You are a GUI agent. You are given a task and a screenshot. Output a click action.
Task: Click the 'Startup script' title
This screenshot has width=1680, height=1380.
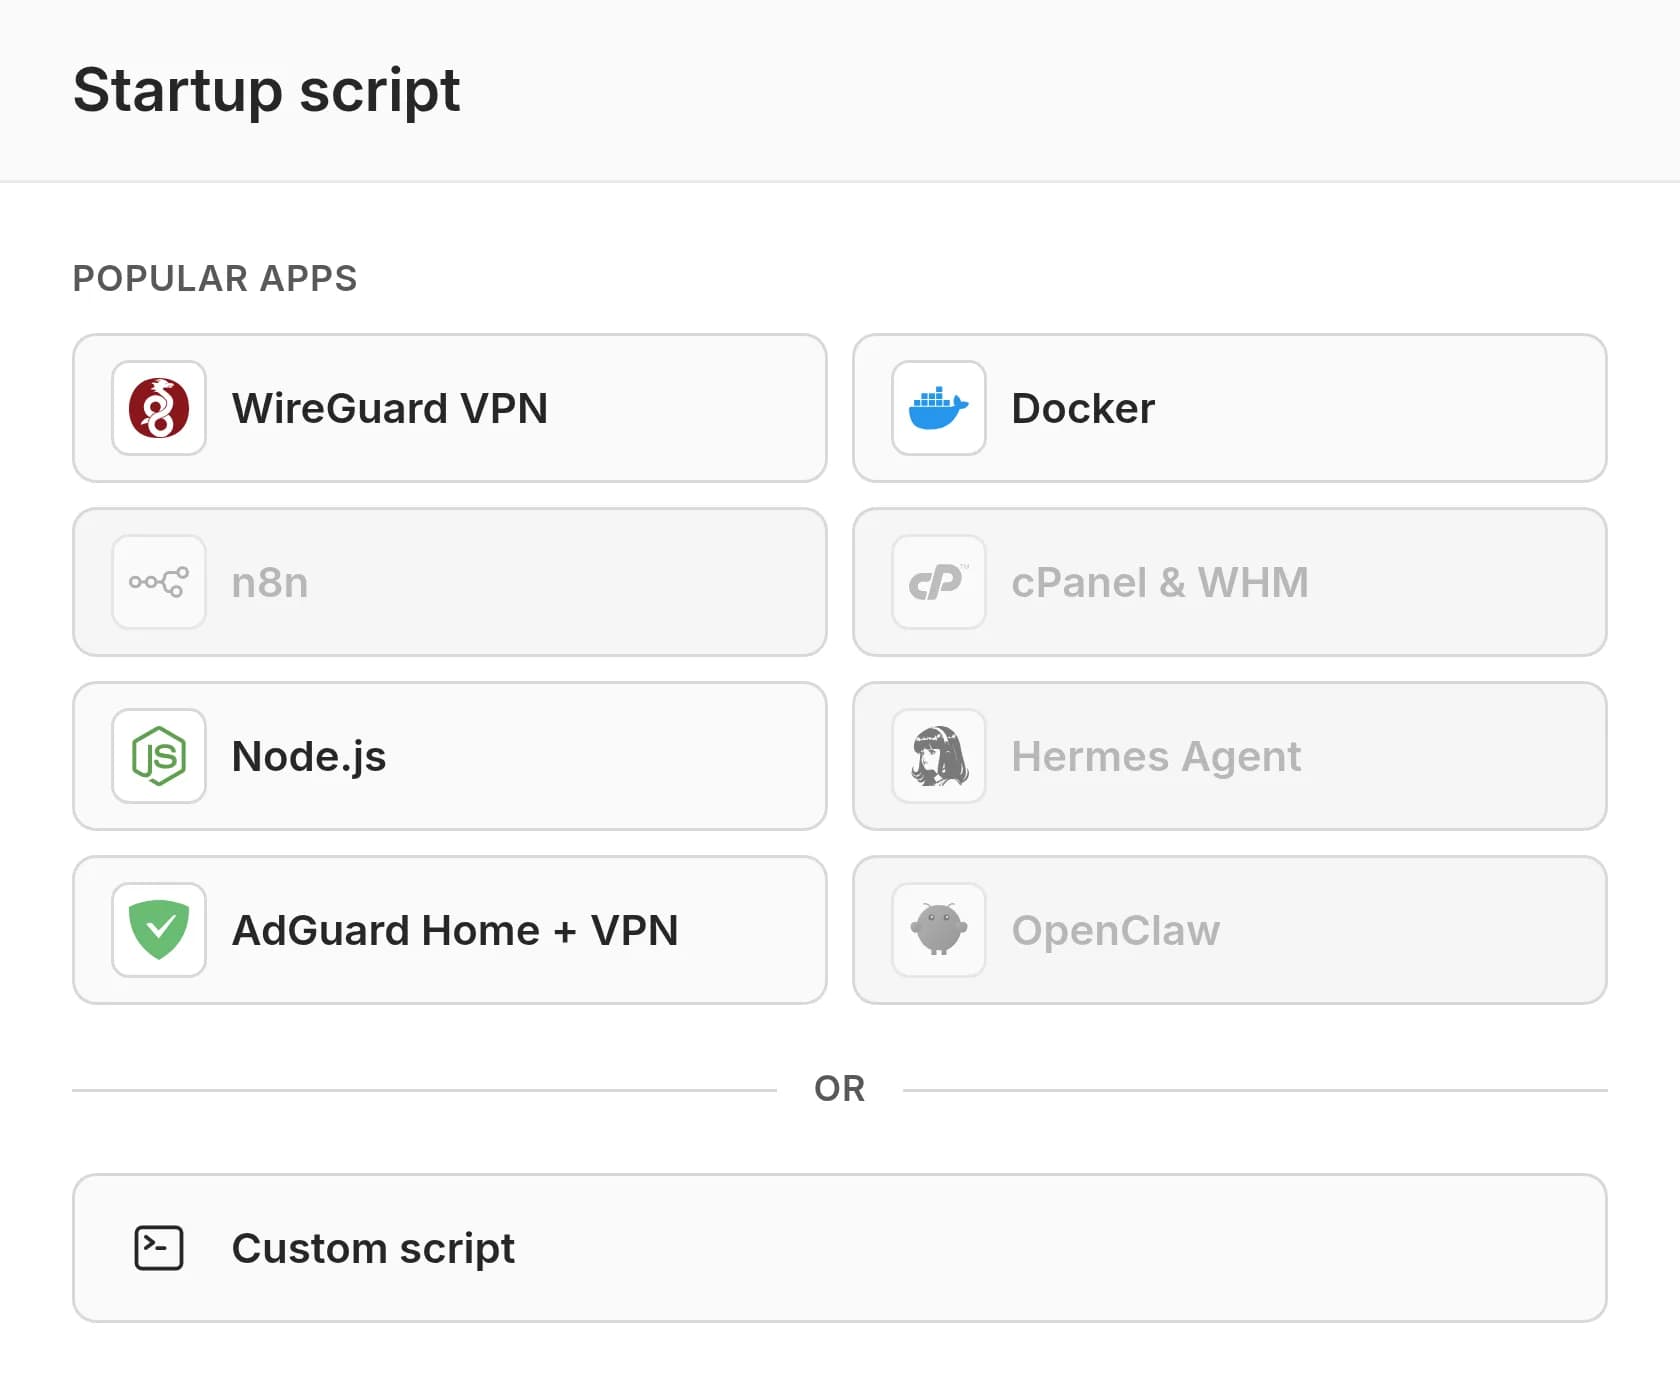coord(267,91)
